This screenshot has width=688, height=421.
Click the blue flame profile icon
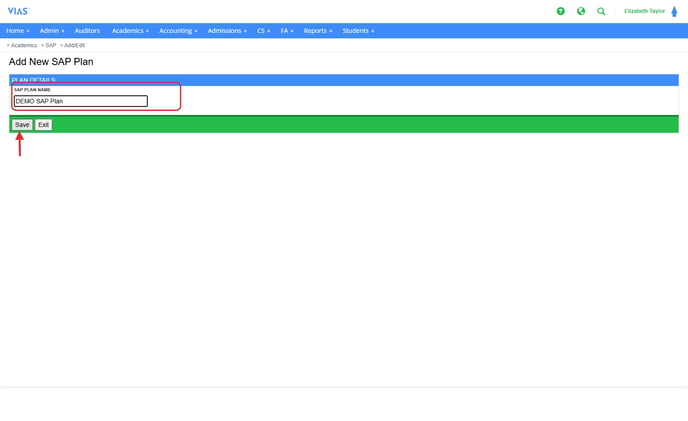(x=674, y=11)
